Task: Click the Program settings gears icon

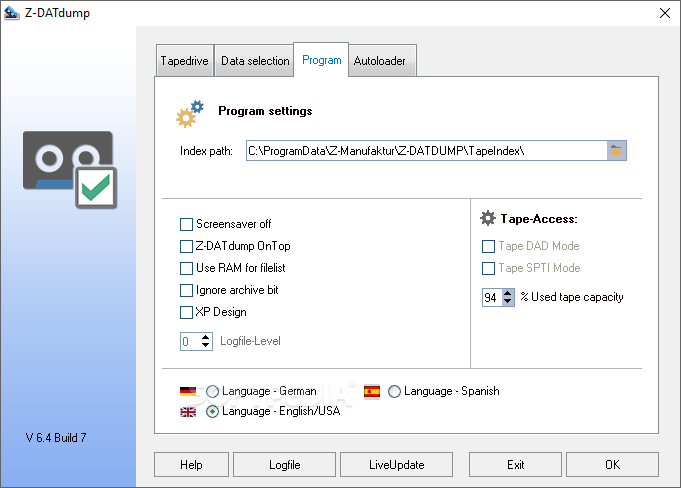Action: click(x=190, y=114)
